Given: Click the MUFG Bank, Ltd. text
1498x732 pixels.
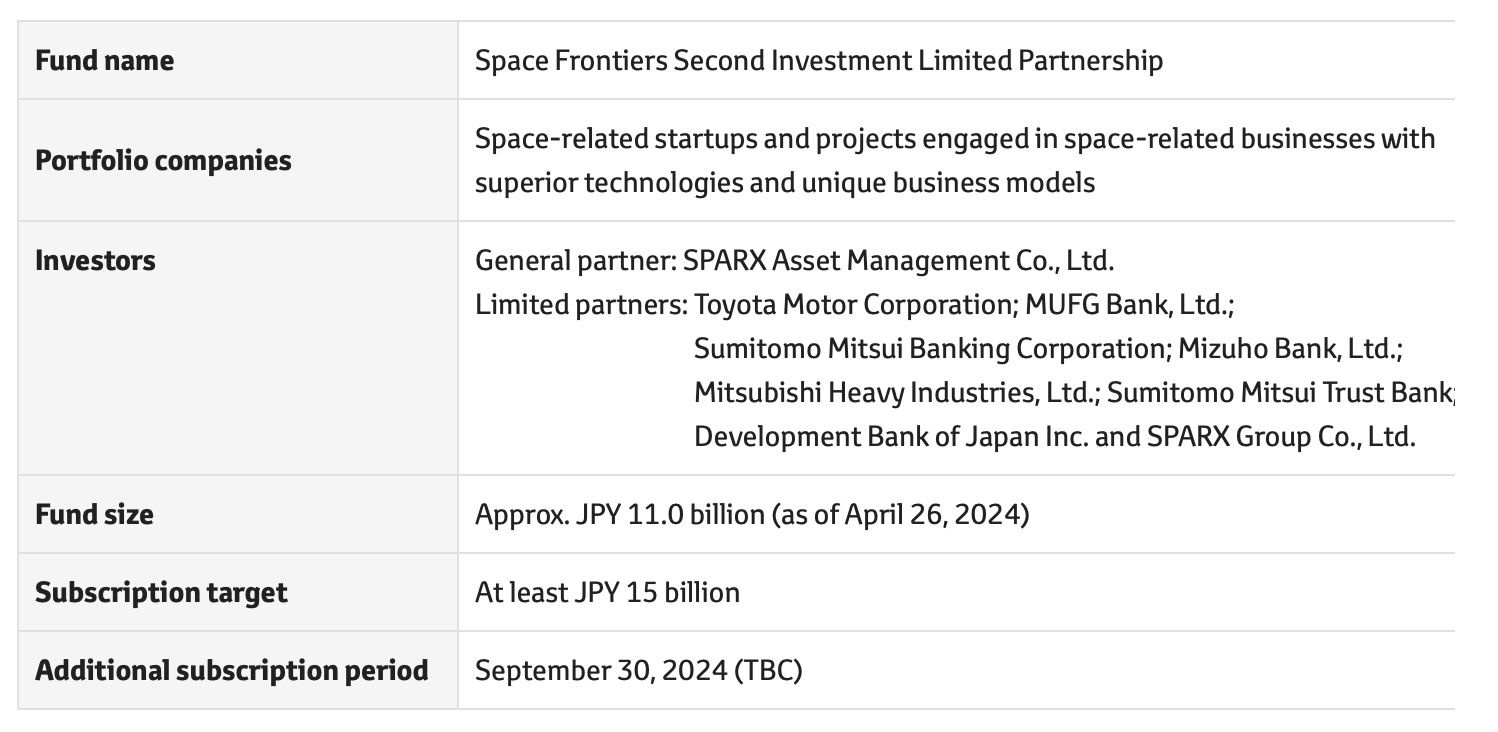Looking at the screenshot, I should [x=1131, y=305].
